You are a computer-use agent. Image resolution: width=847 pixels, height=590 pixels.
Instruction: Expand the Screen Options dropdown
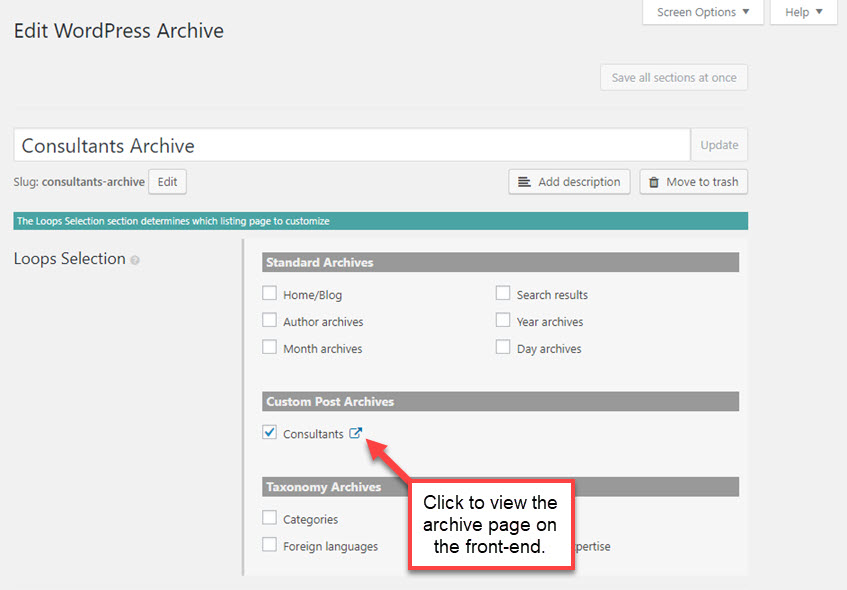click(703, 12)
